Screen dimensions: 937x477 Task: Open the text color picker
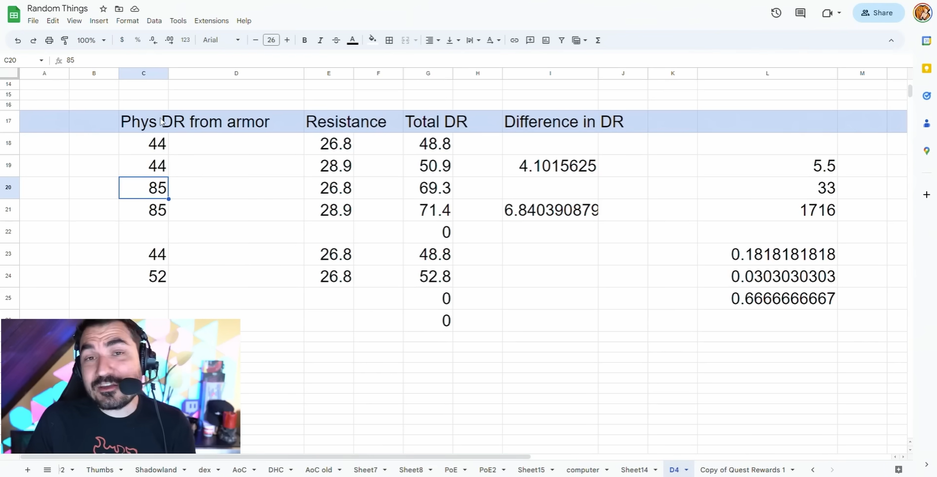(353, 40)
